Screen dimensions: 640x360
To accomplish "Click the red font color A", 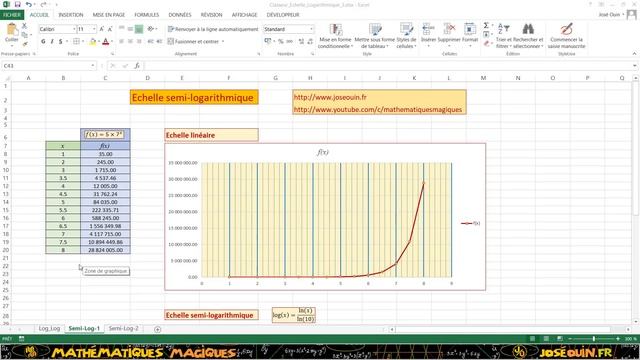I will (106, 41).
